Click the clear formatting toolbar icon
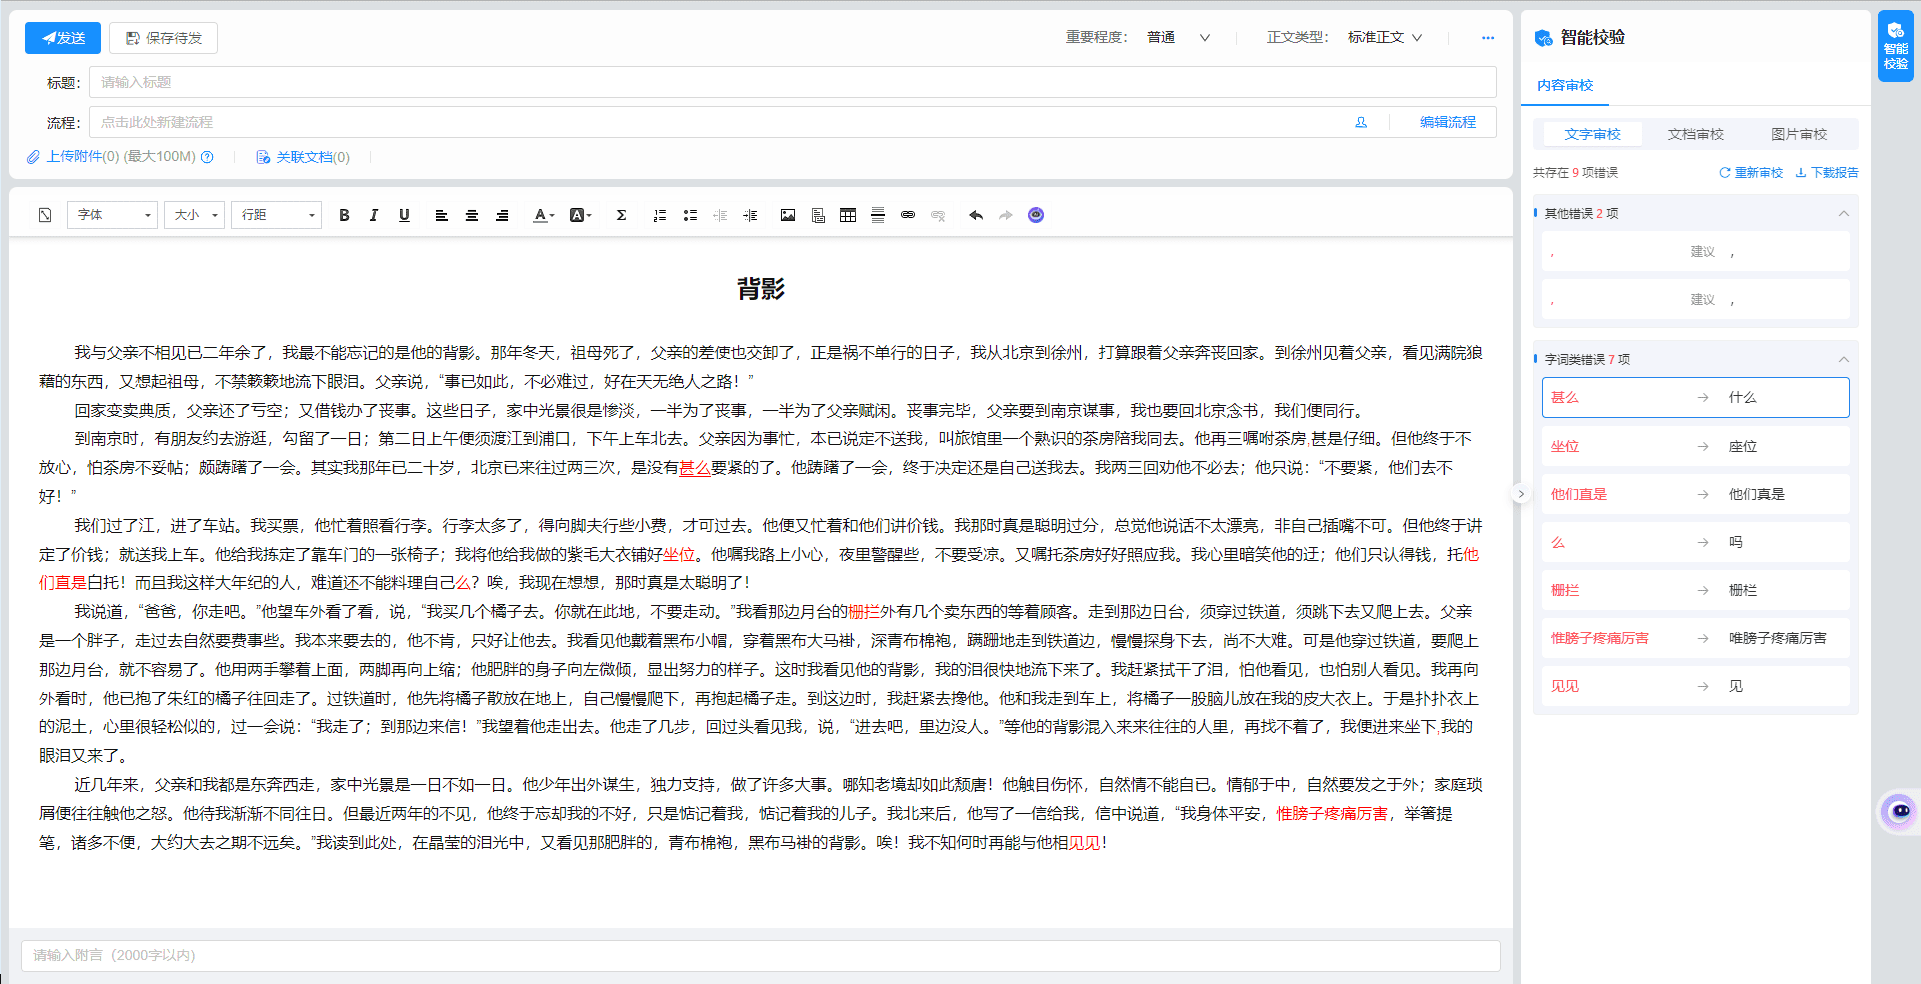The image size is (1921, 984). (x=45, y=215)
